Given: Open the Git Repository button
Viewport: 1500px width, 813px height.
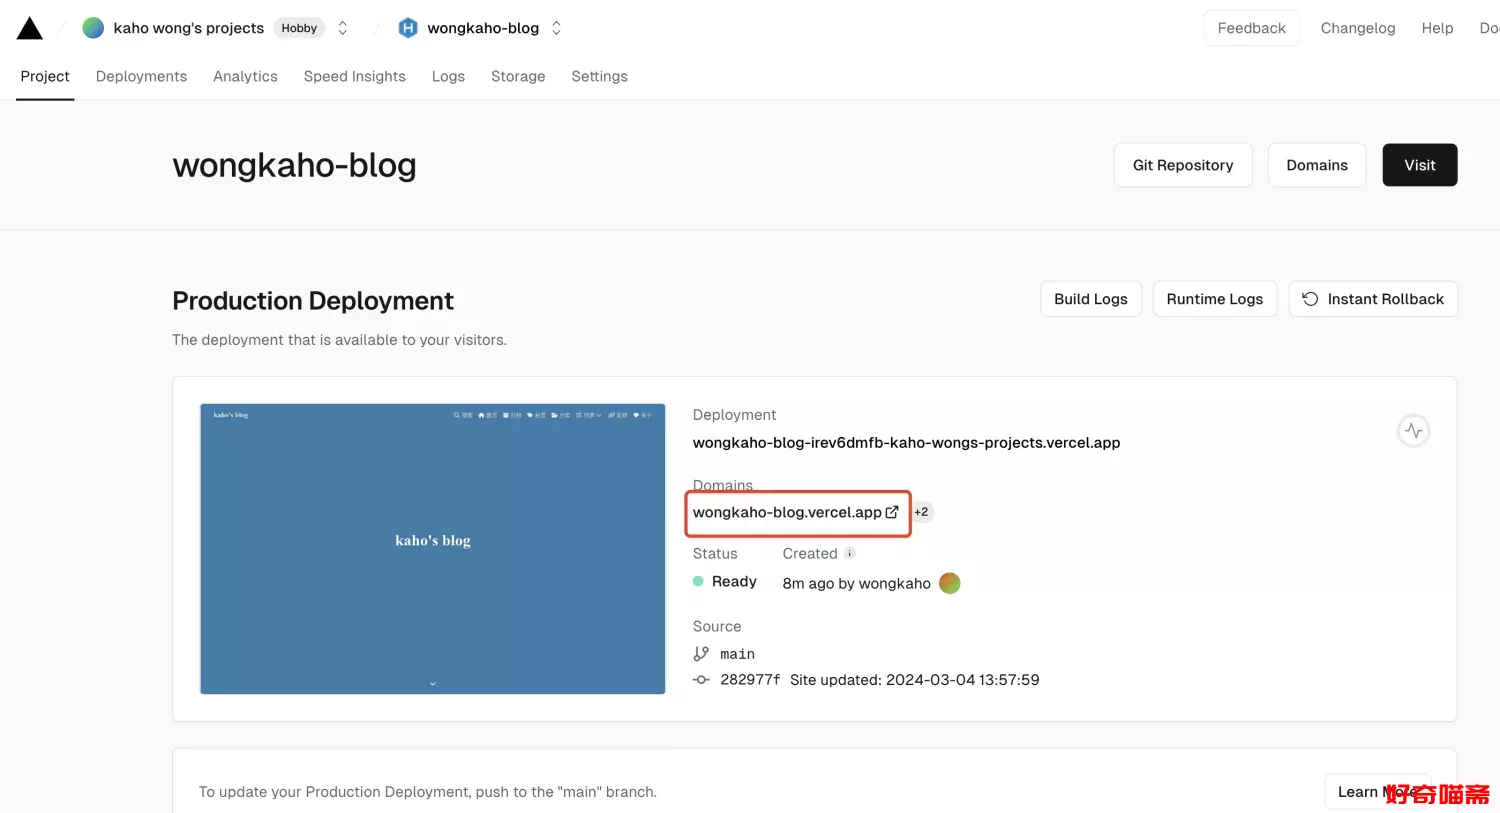Looking at the screenshot, I should coord(1182,165).
